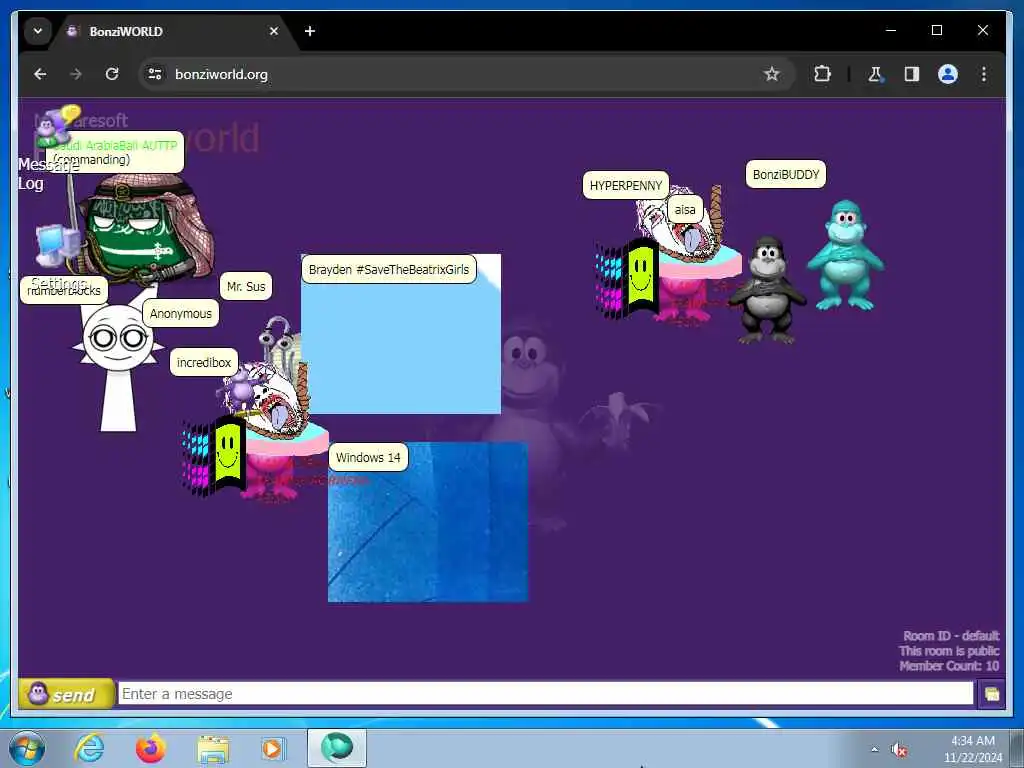This screenshot has width=1024, height=768.
Task: Click the HYPERPENNY name tag
Action: 626,185
